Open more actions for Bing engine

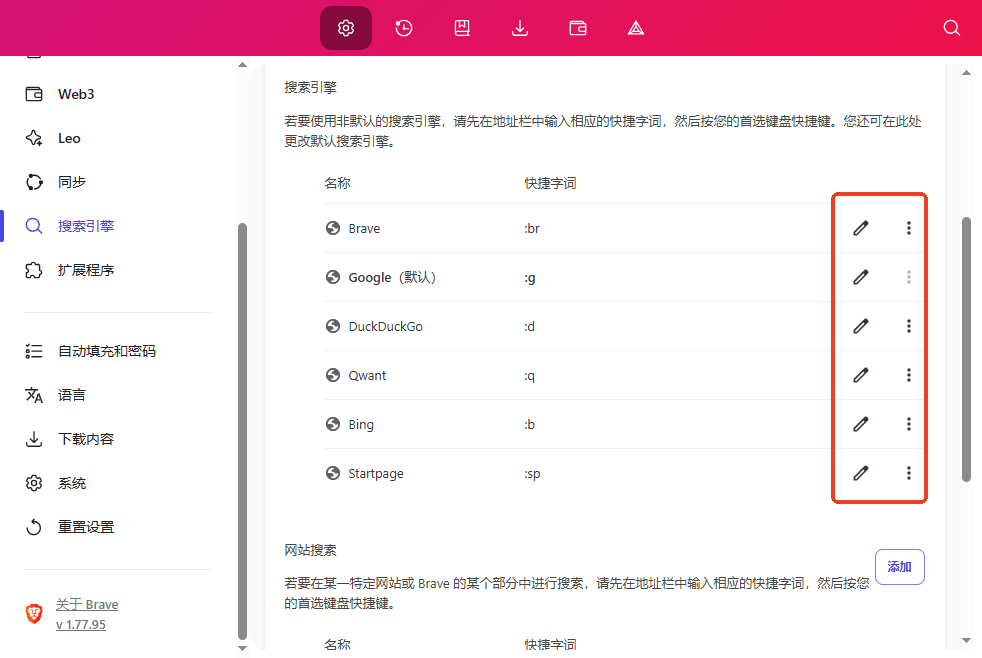pos(909,424)
